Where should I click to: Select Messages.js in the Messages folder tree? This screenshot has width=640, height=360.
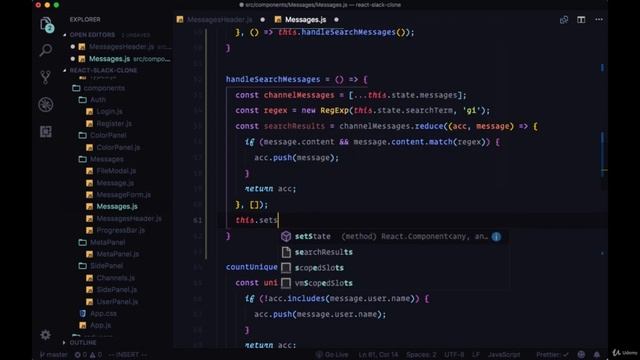pyautogui.click(x=117, y=207)
